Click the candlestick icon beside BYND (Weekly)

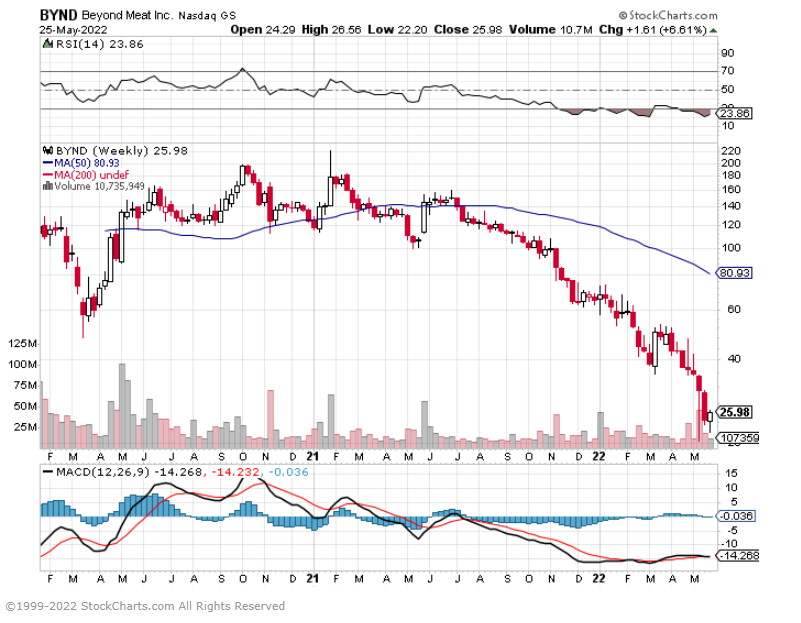coord(48,151)
